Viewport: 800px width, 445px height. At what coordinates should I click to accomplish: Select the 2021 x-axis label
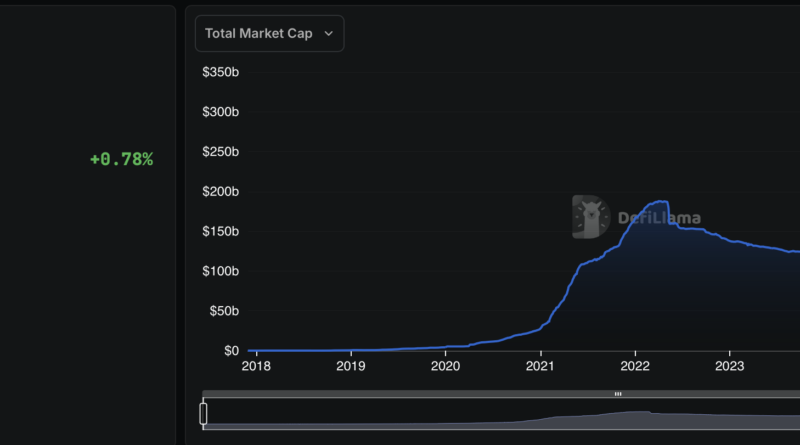[540, 366]
